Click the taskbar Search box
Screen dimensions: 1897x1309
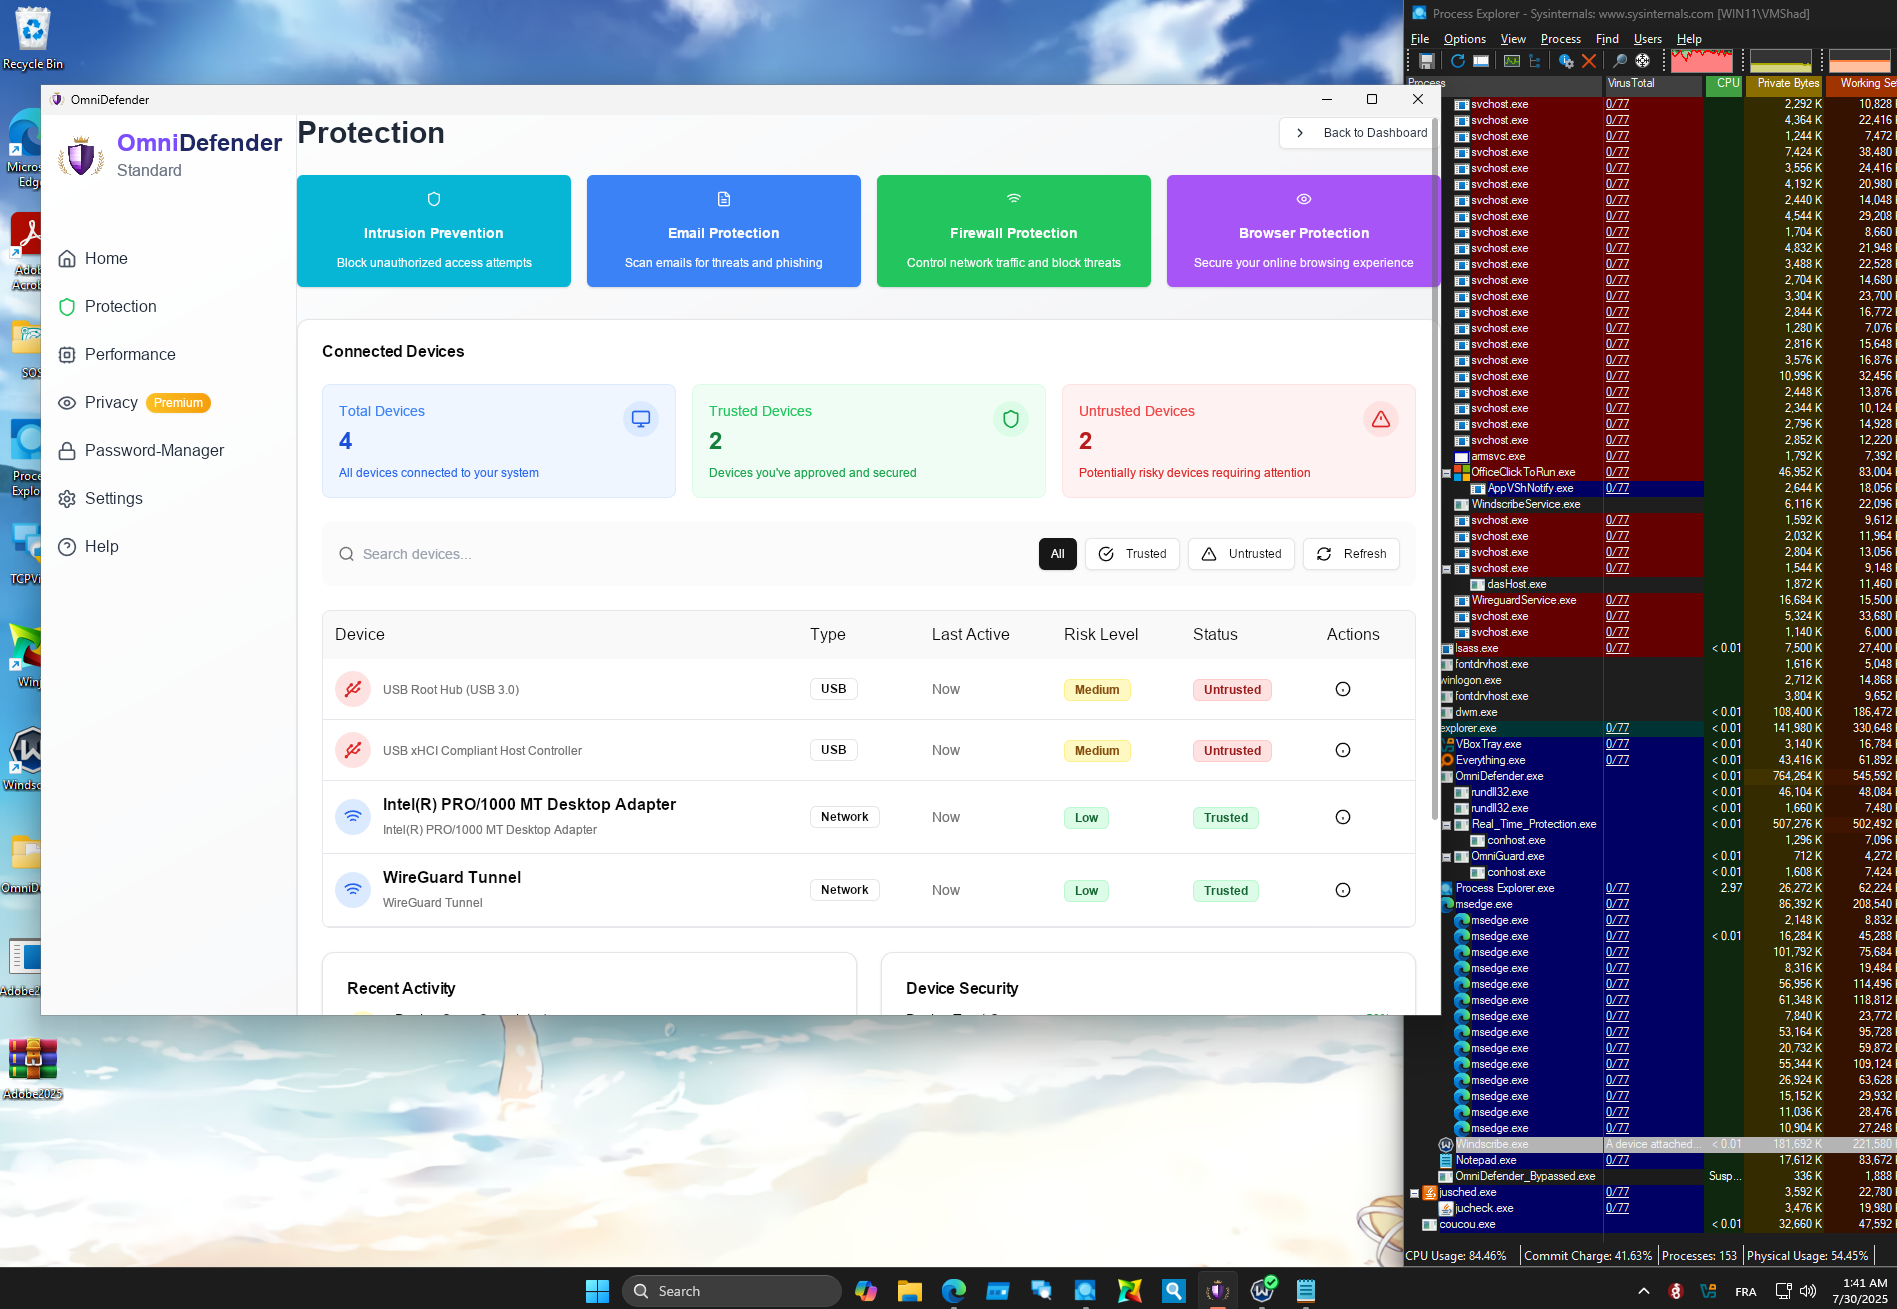pyautogui.click(x=731, y=1291)
